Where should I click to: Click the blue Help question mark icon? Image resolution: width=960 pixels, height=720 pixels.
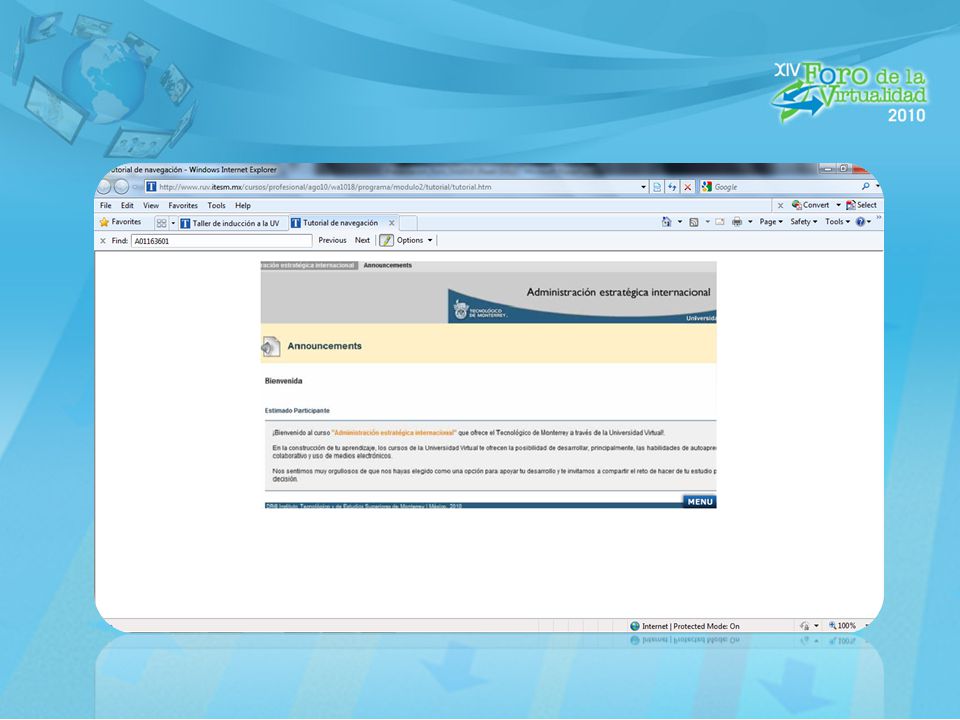860,222
